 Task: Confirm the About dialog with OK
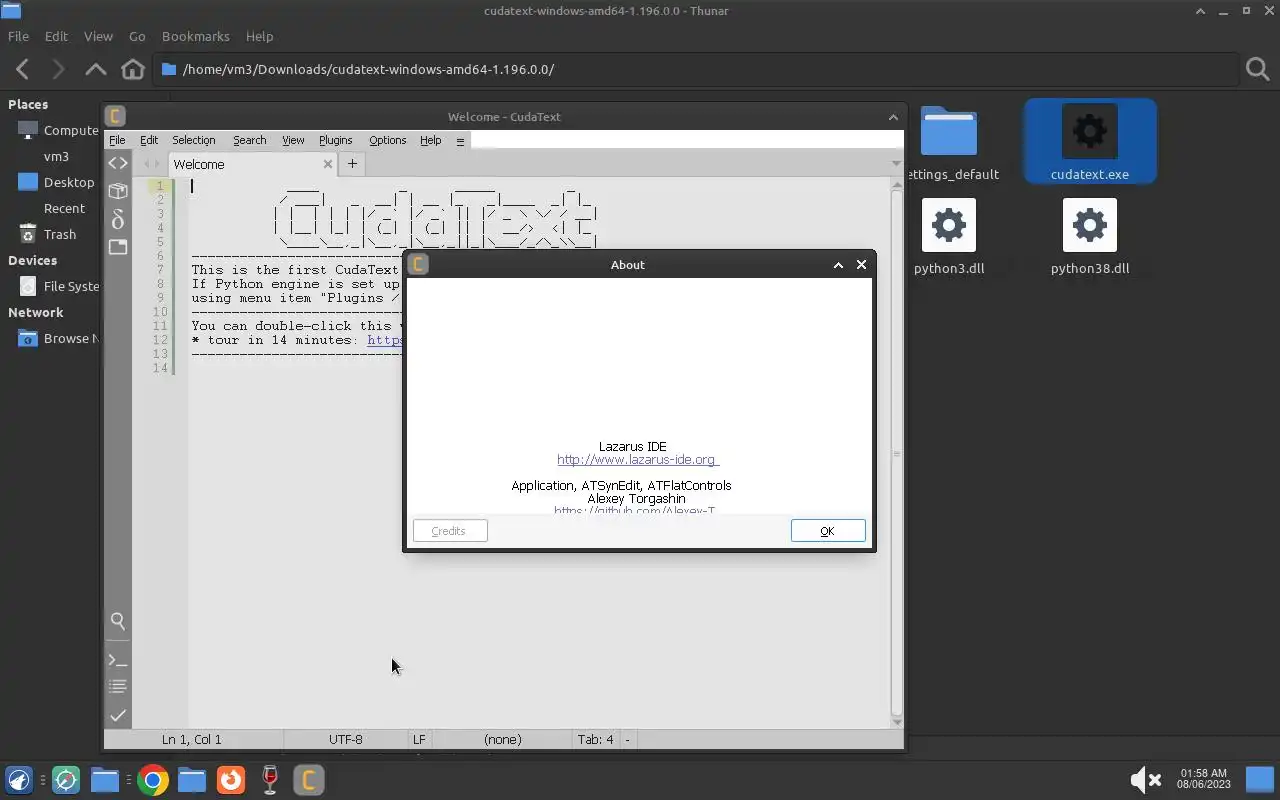click(x=828, y=531)
